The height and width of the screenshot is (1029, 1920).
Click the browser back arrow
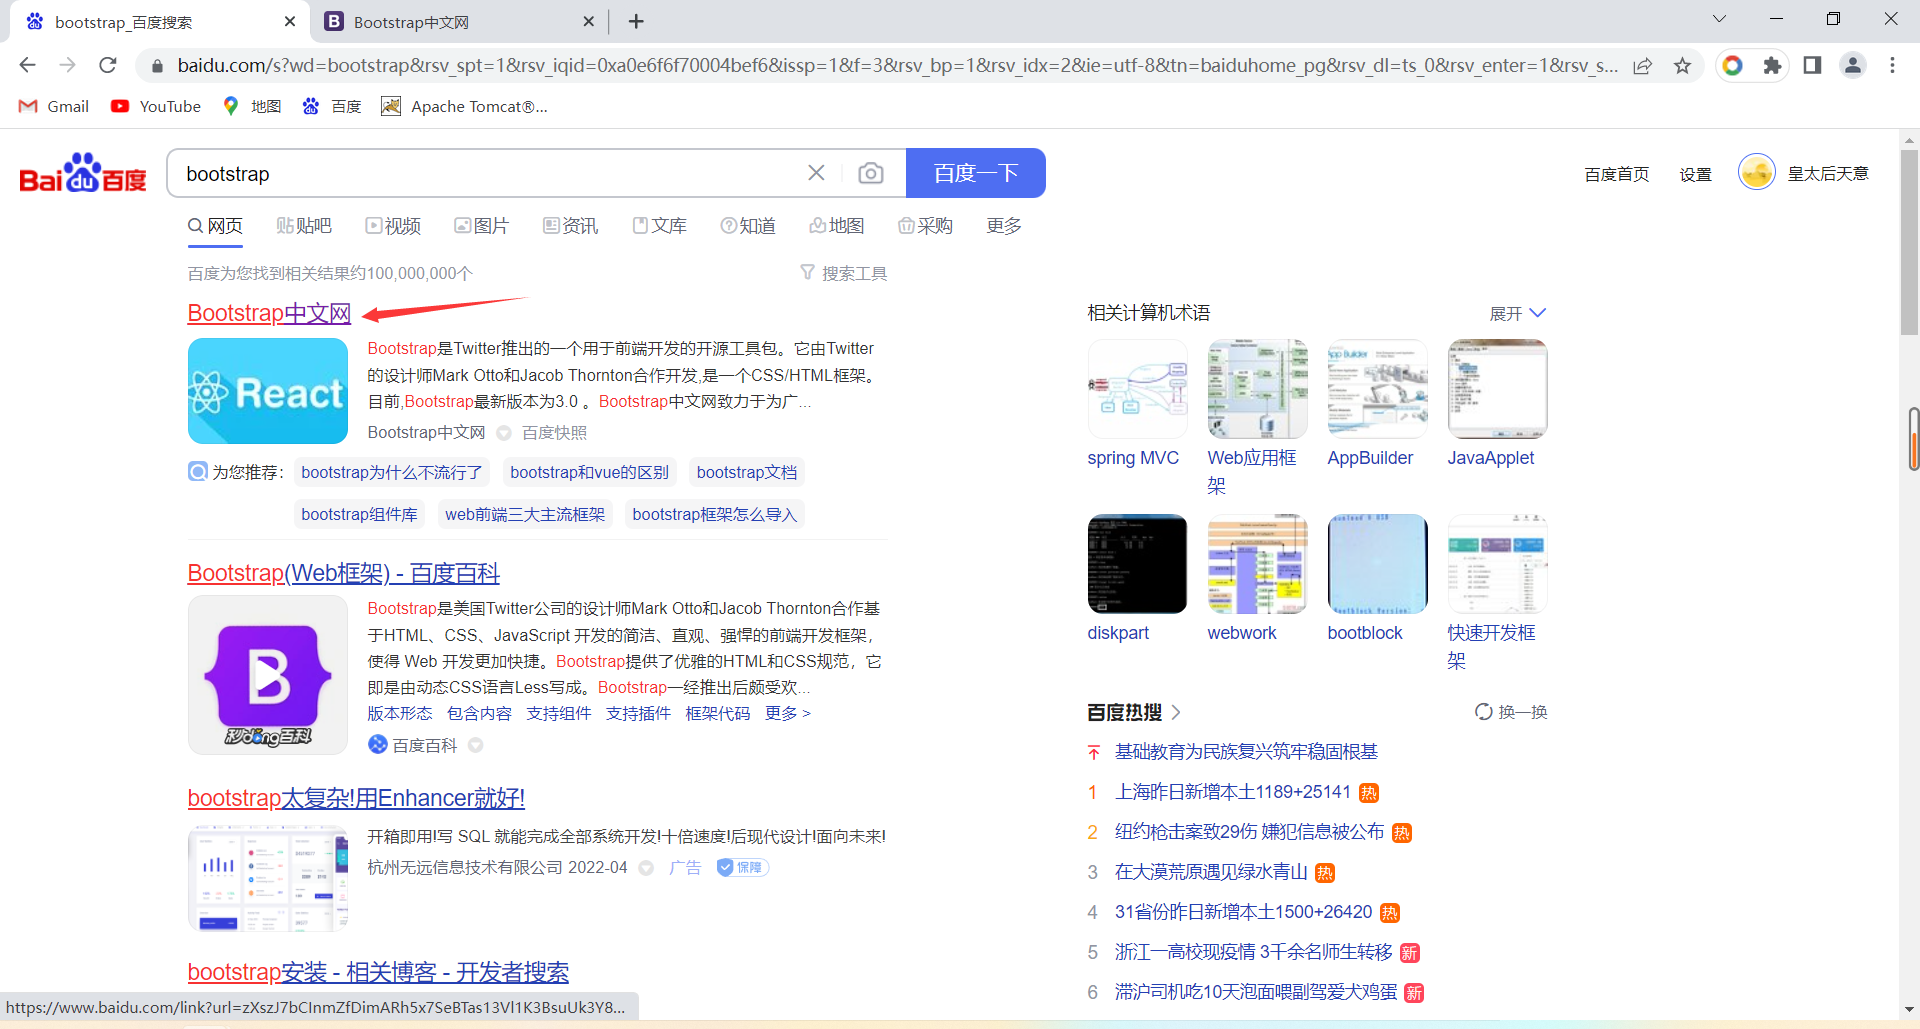tap(27, 65)
